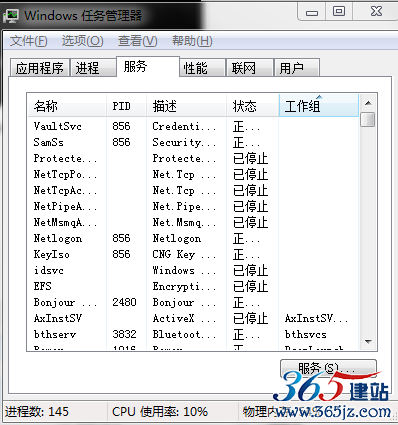
Task: Select the AxInstSV service name
Action: click(58, 318)
